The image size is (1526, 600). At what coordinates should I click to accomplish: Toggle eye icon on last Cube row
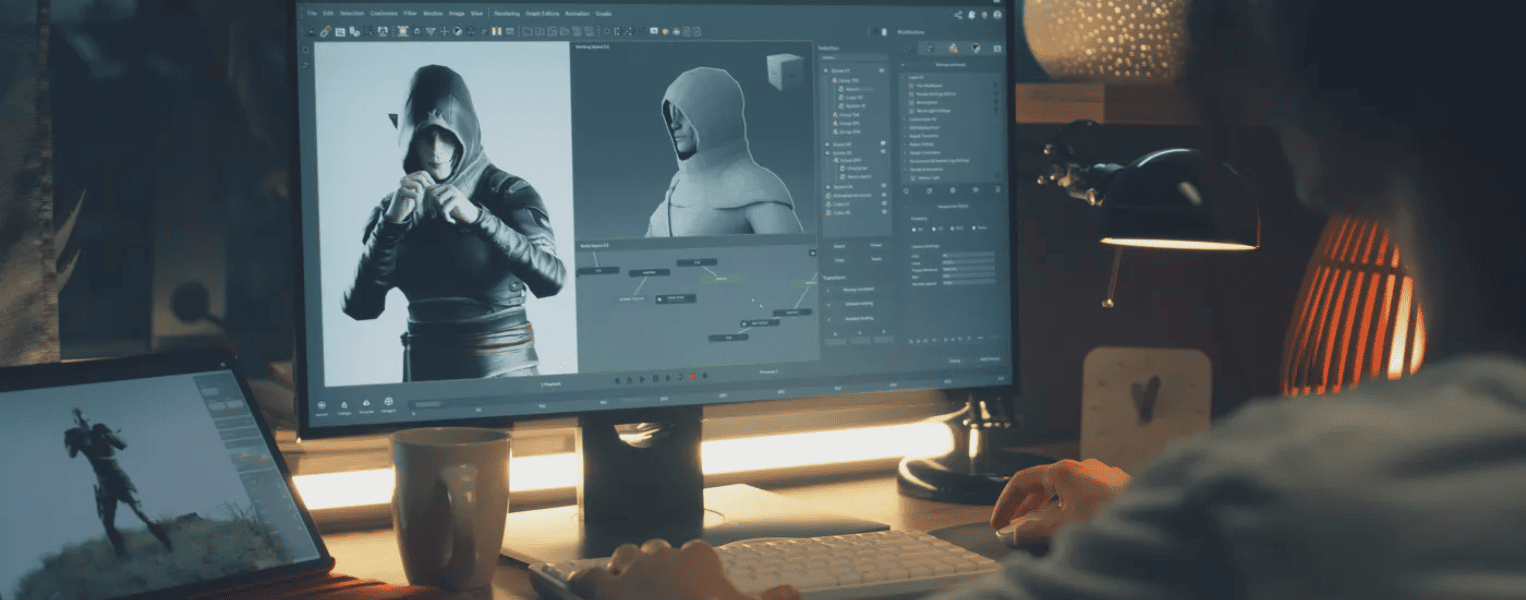(x=884, y=212)
